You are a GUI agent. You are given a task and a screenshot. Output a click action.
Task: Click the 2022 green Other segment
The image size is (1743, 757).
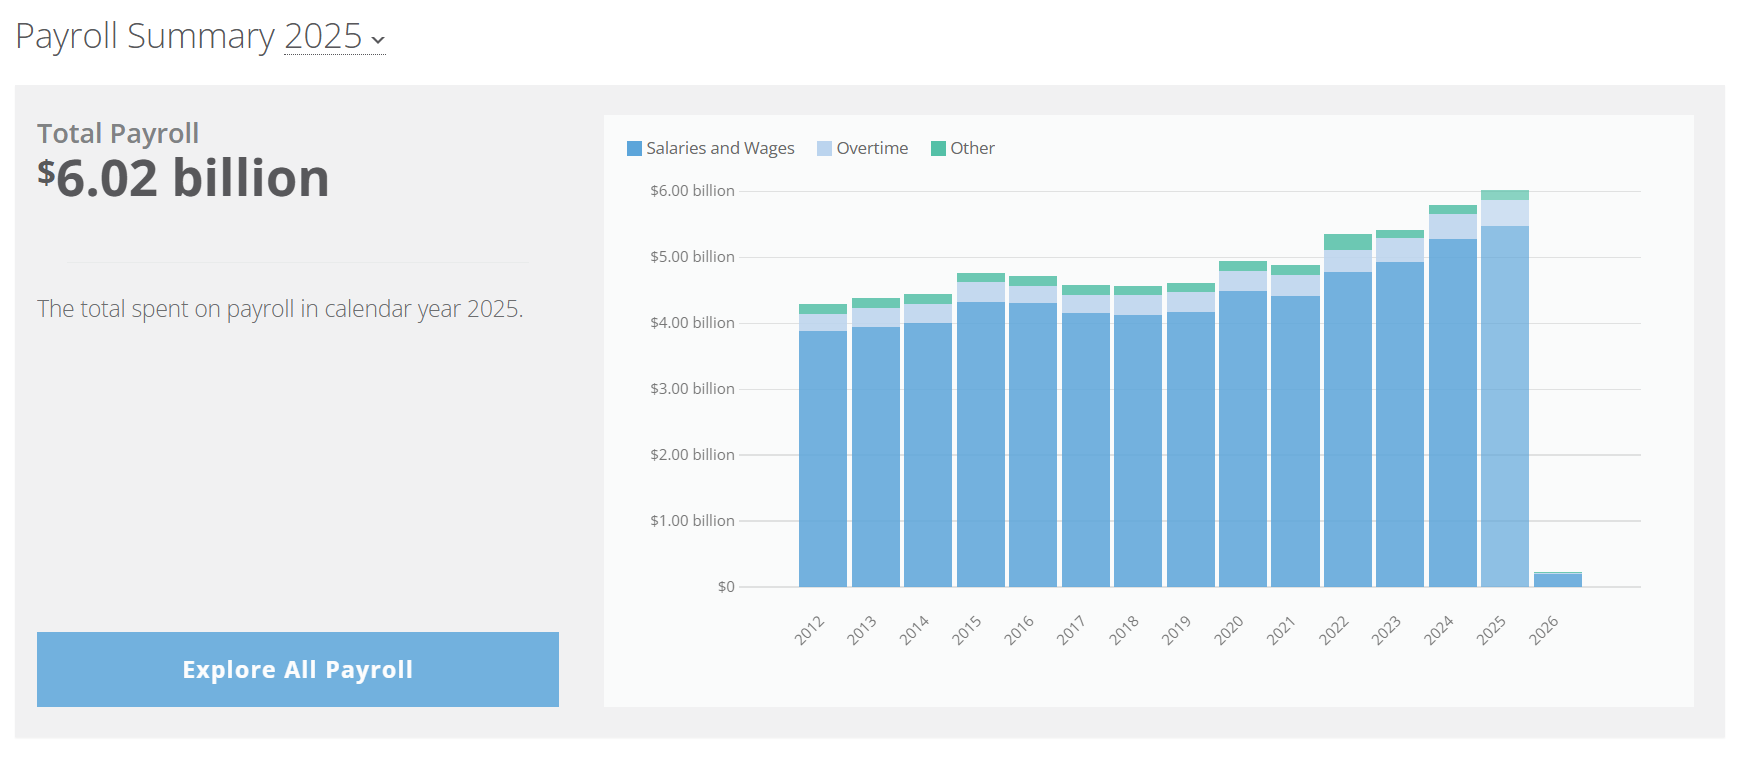point(1347,242)
